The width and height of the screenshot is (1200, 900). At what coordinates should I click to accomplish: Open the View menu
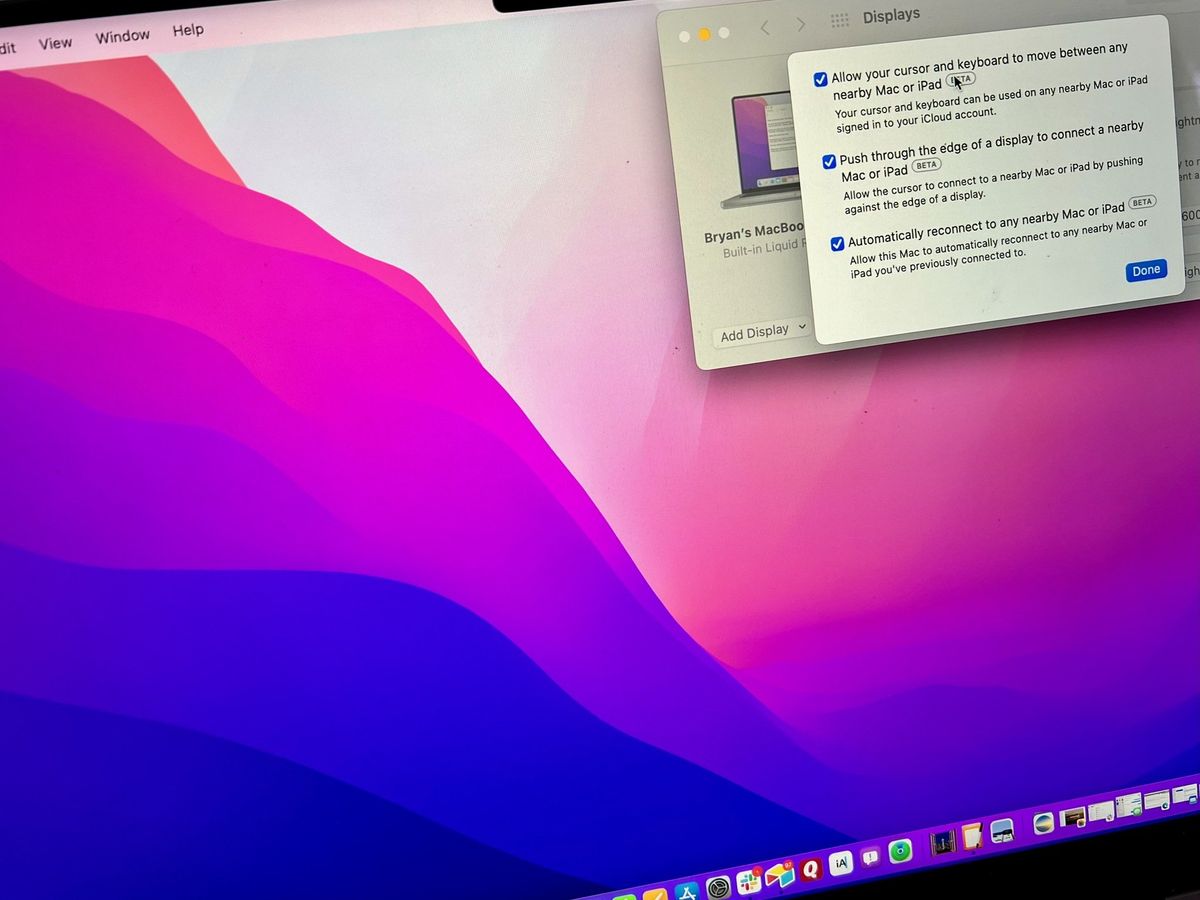(x=55, y=42)
